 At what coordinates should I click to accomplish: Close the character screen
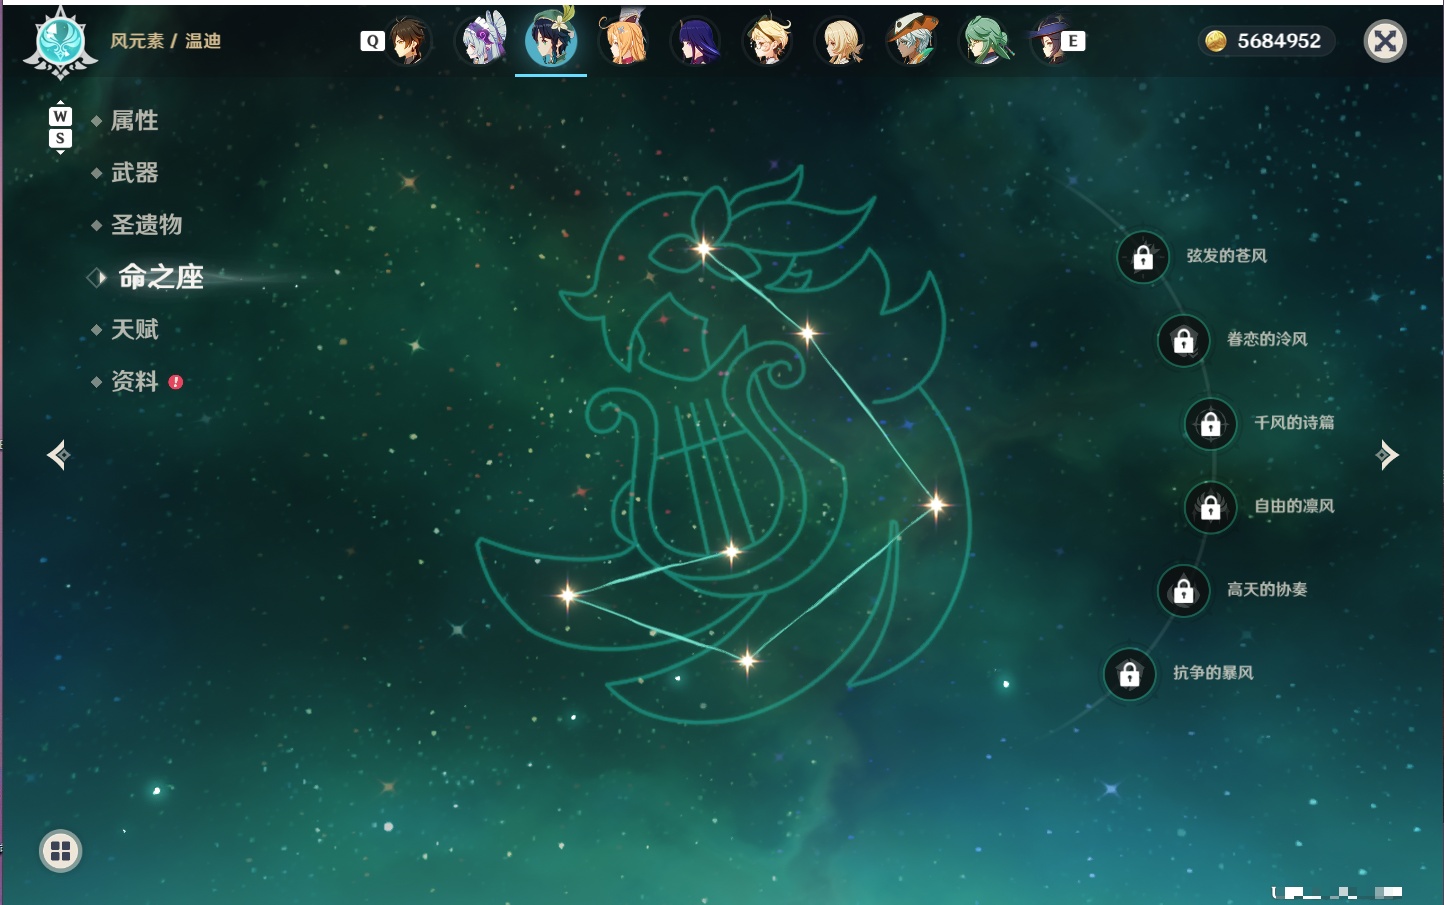pos(1385,41)
